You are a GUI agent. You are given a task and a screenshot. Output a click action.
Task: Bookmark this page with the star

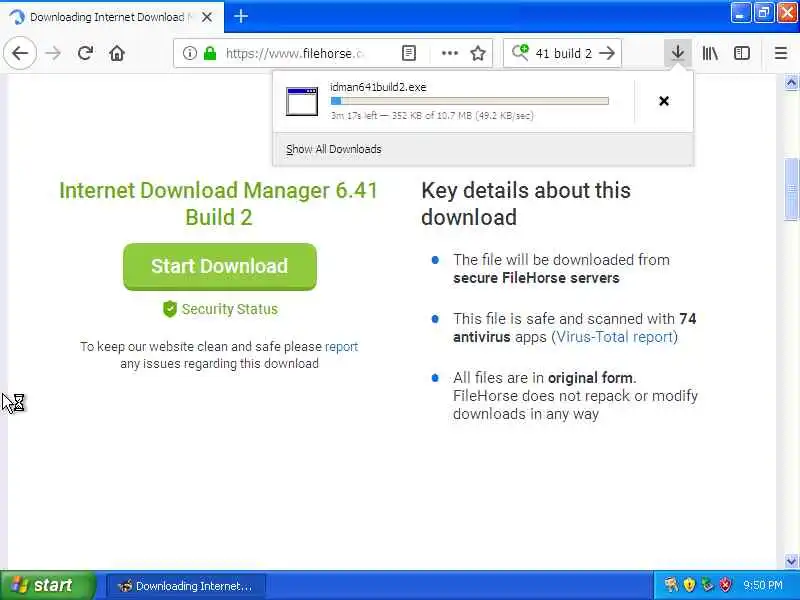coord(478,53)
